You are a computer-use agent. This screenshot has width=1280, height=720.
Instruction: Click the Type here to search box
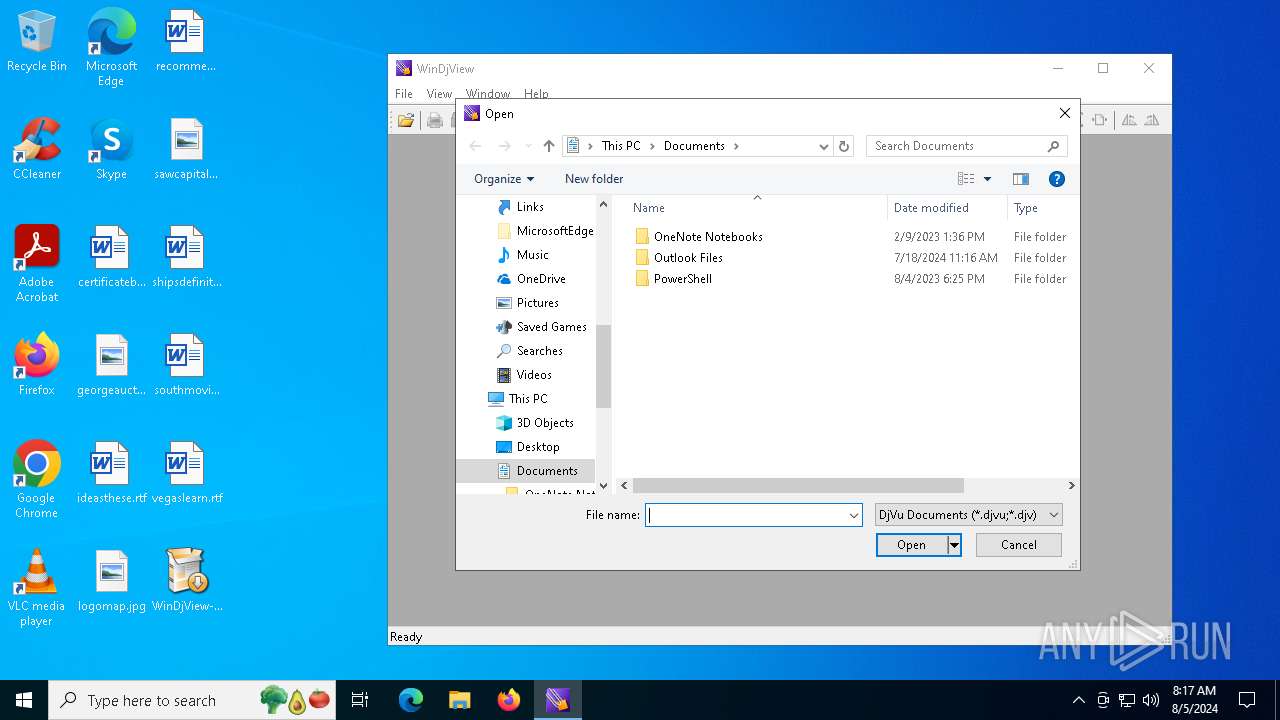pyautogui.click(x=192, y=700)
